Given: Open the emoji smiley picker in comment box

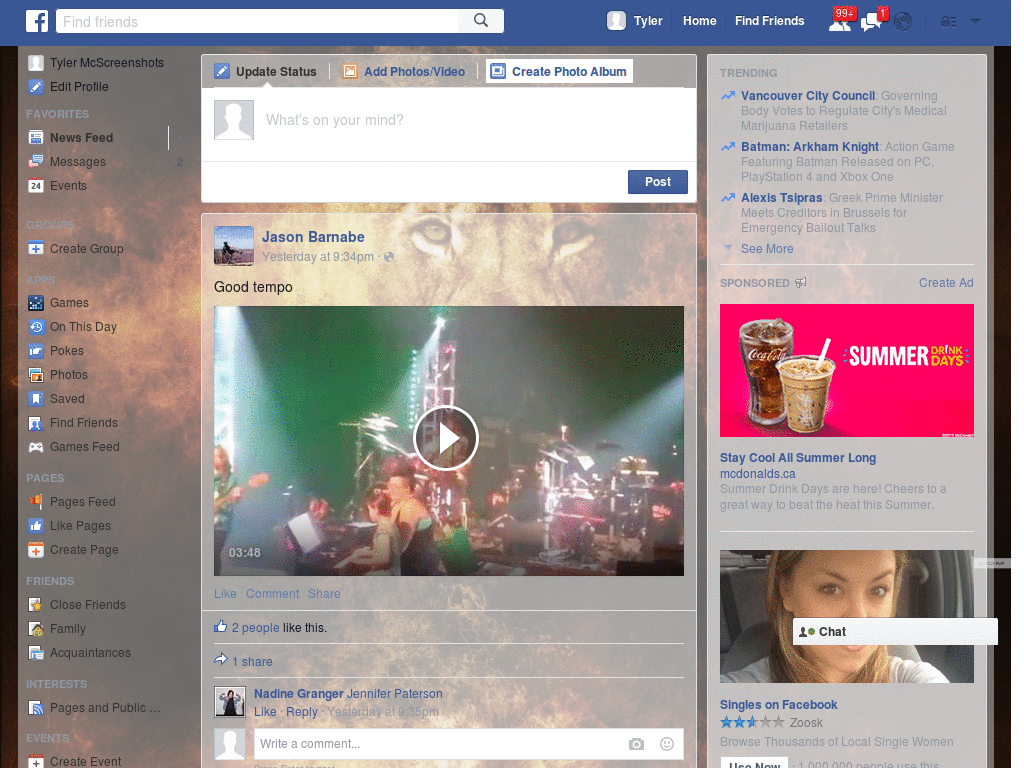Looking at the screenshot, I should pyautogui.click(x=667, y=744).
